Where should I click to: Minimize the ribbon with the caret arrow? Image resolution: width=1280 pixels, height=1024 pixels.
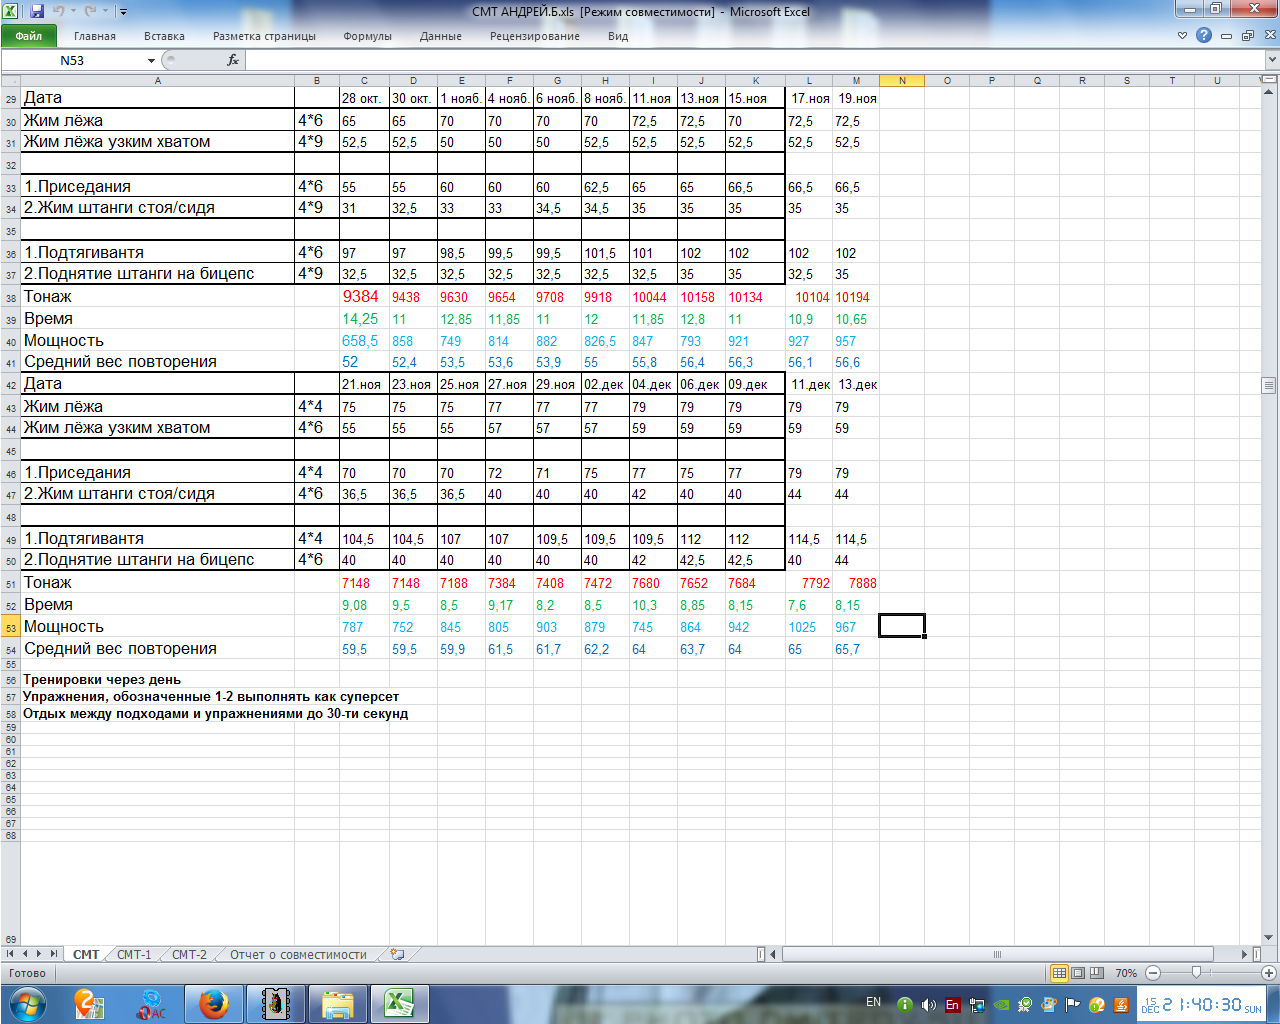click(1182, 36)
